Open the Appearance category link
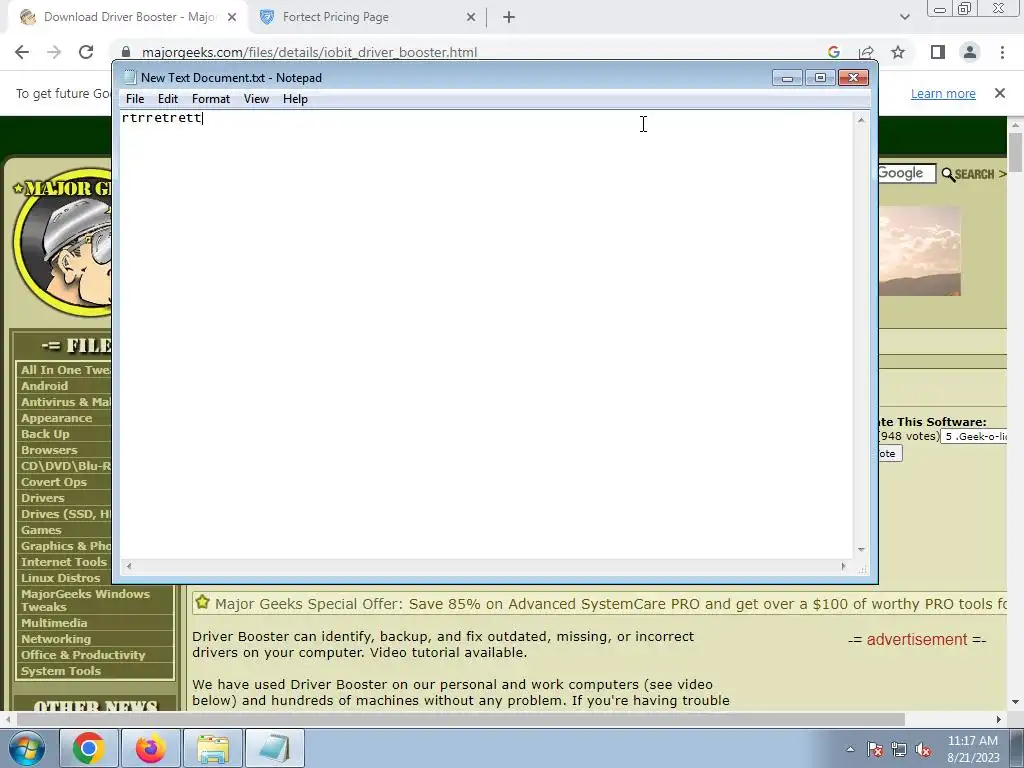The image size is (1024, 768). point(56,418)
